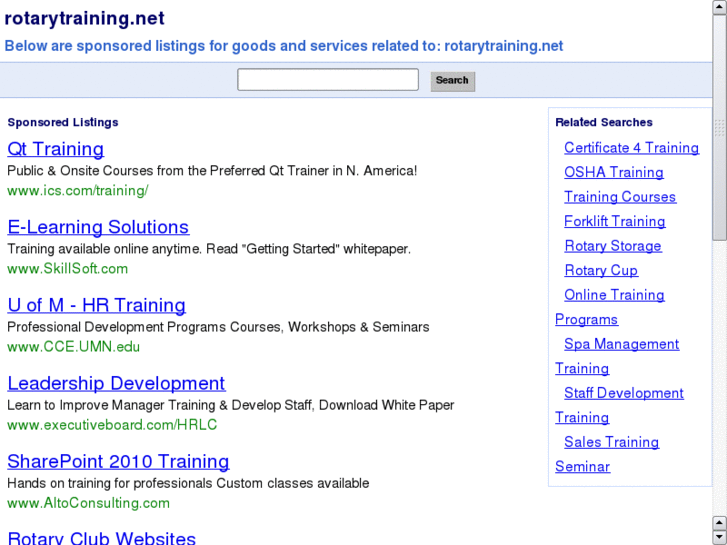Visit www.ics.com/training/ green URL

(x=78, y=191)
